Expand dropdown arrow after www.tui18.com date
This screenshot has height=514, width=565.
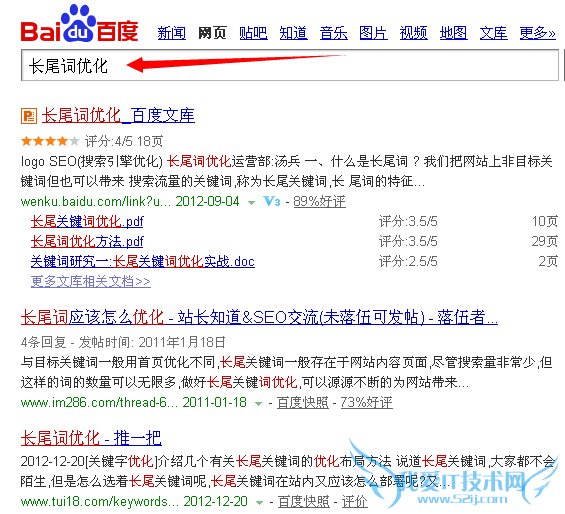click(260, 502)
